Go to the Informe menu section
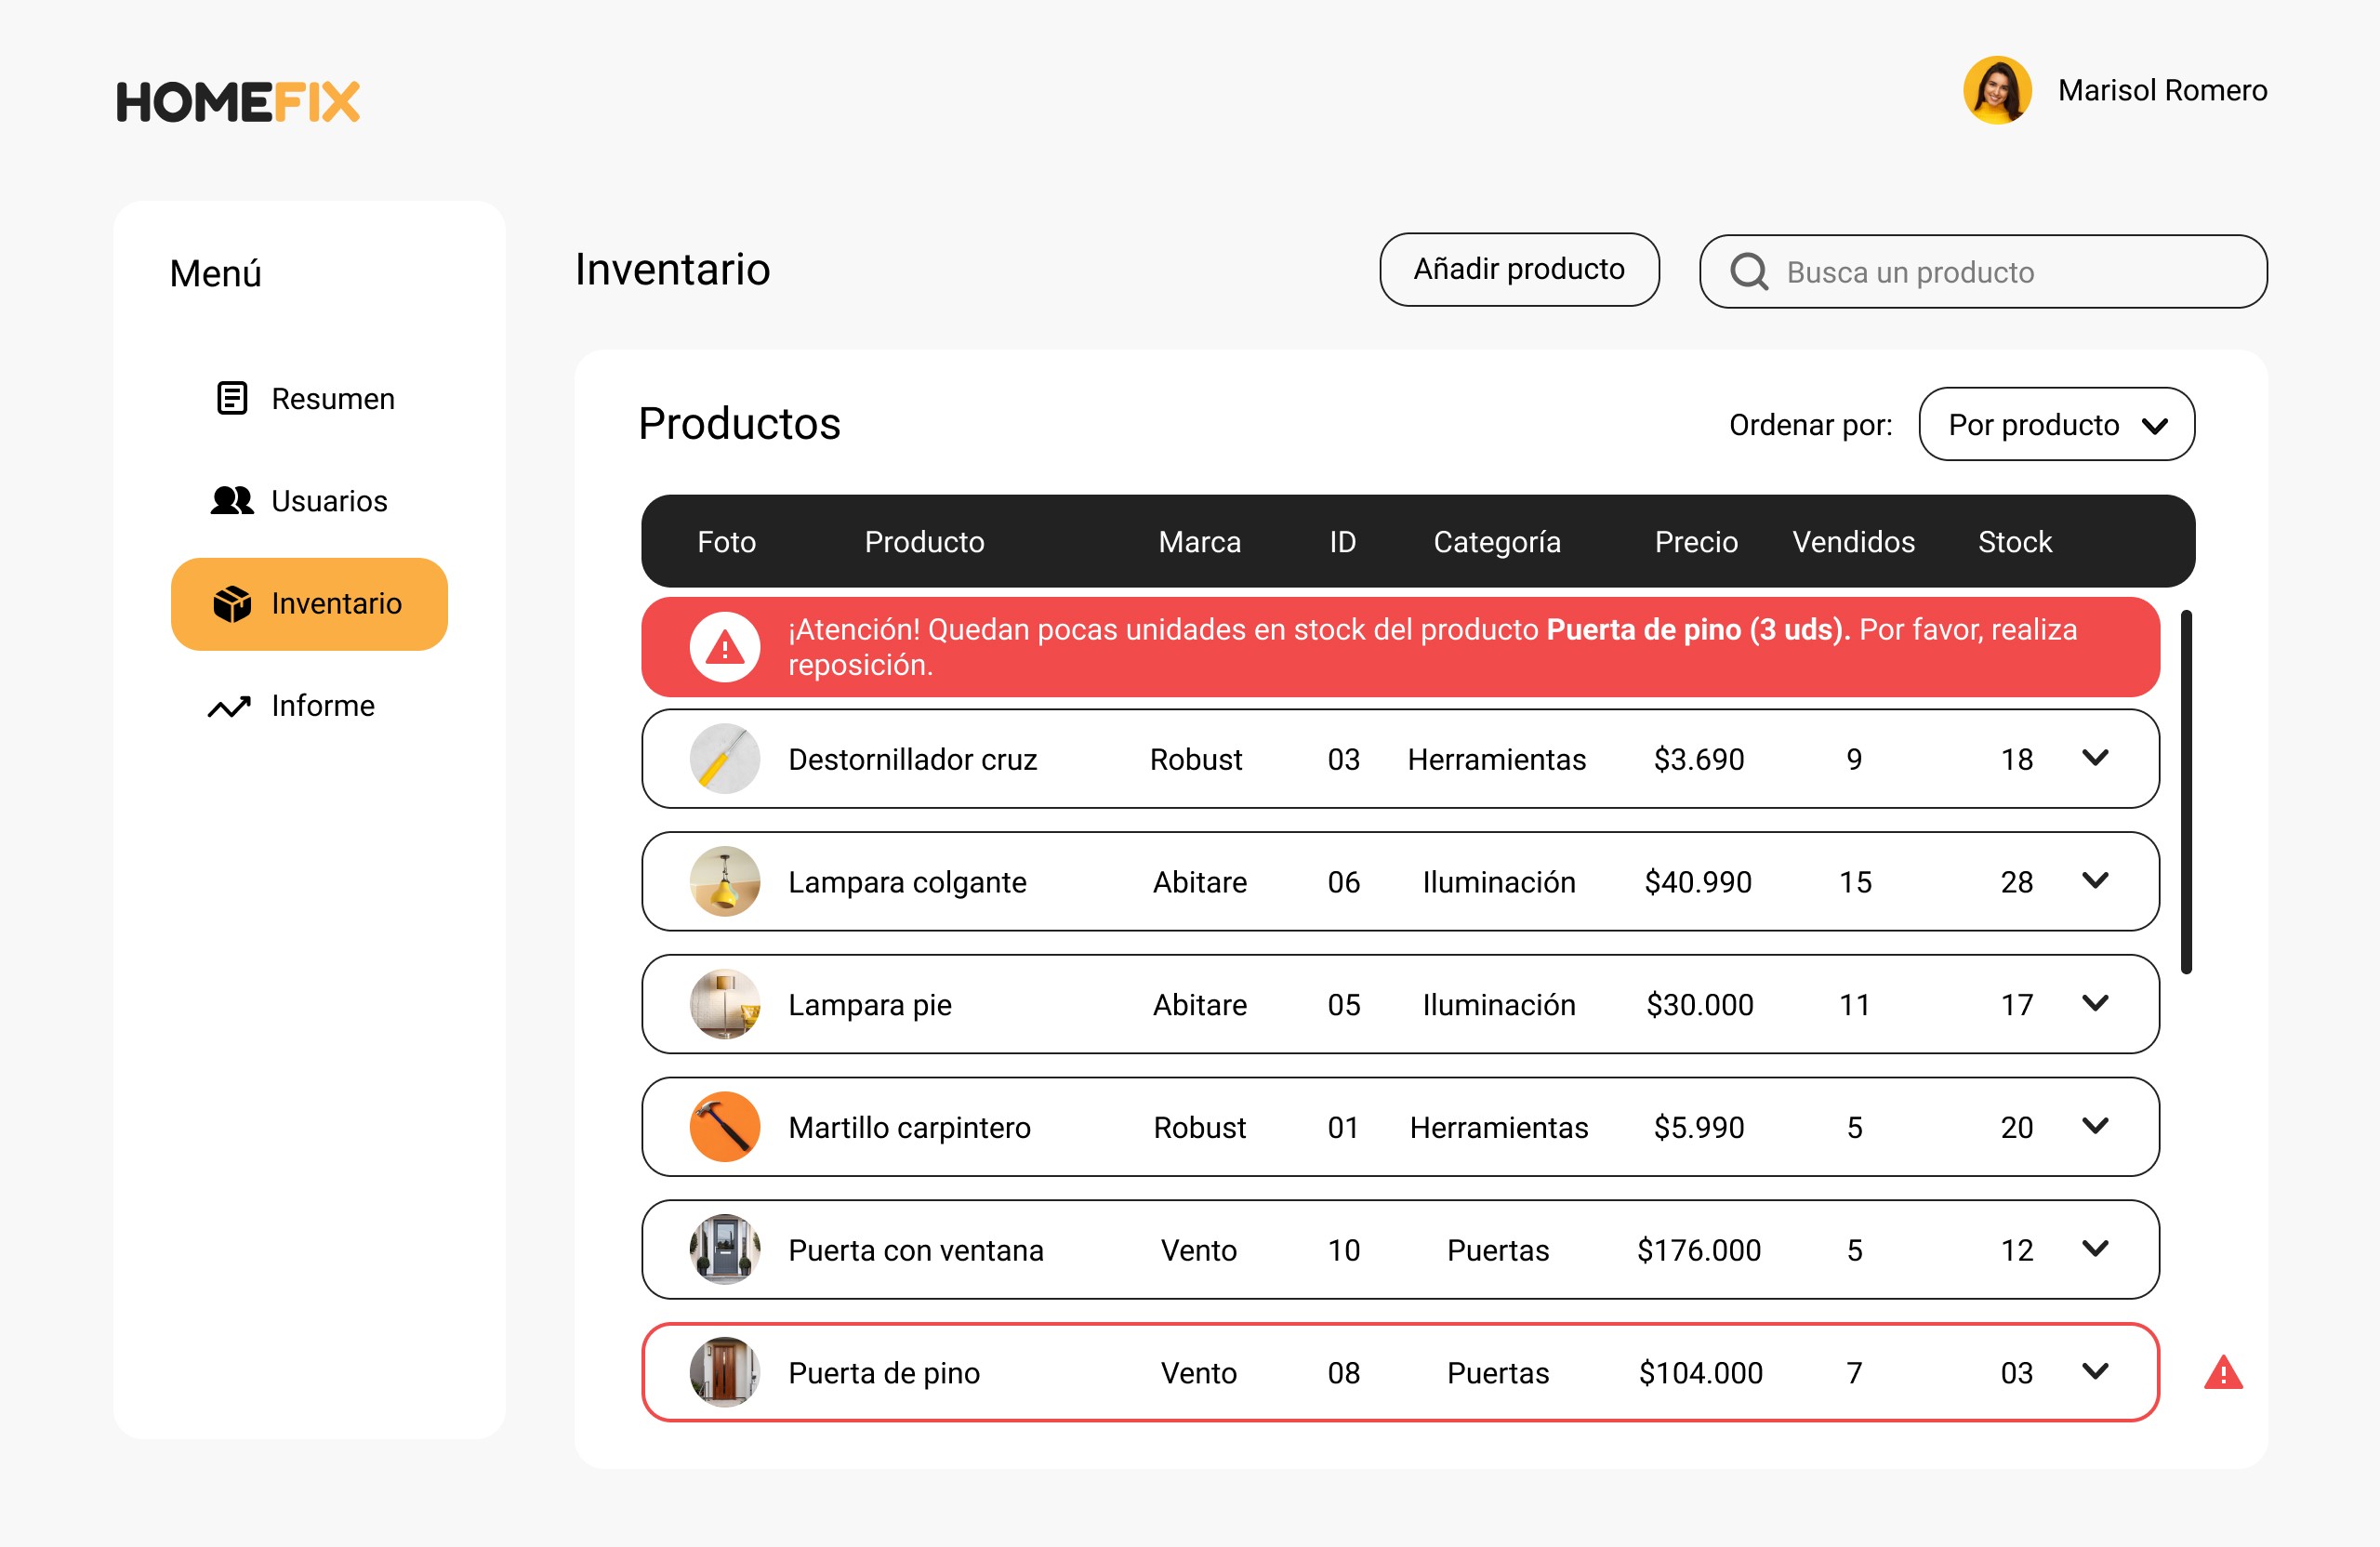This screenshot has height=1547, width=2380. click(322, 706)
